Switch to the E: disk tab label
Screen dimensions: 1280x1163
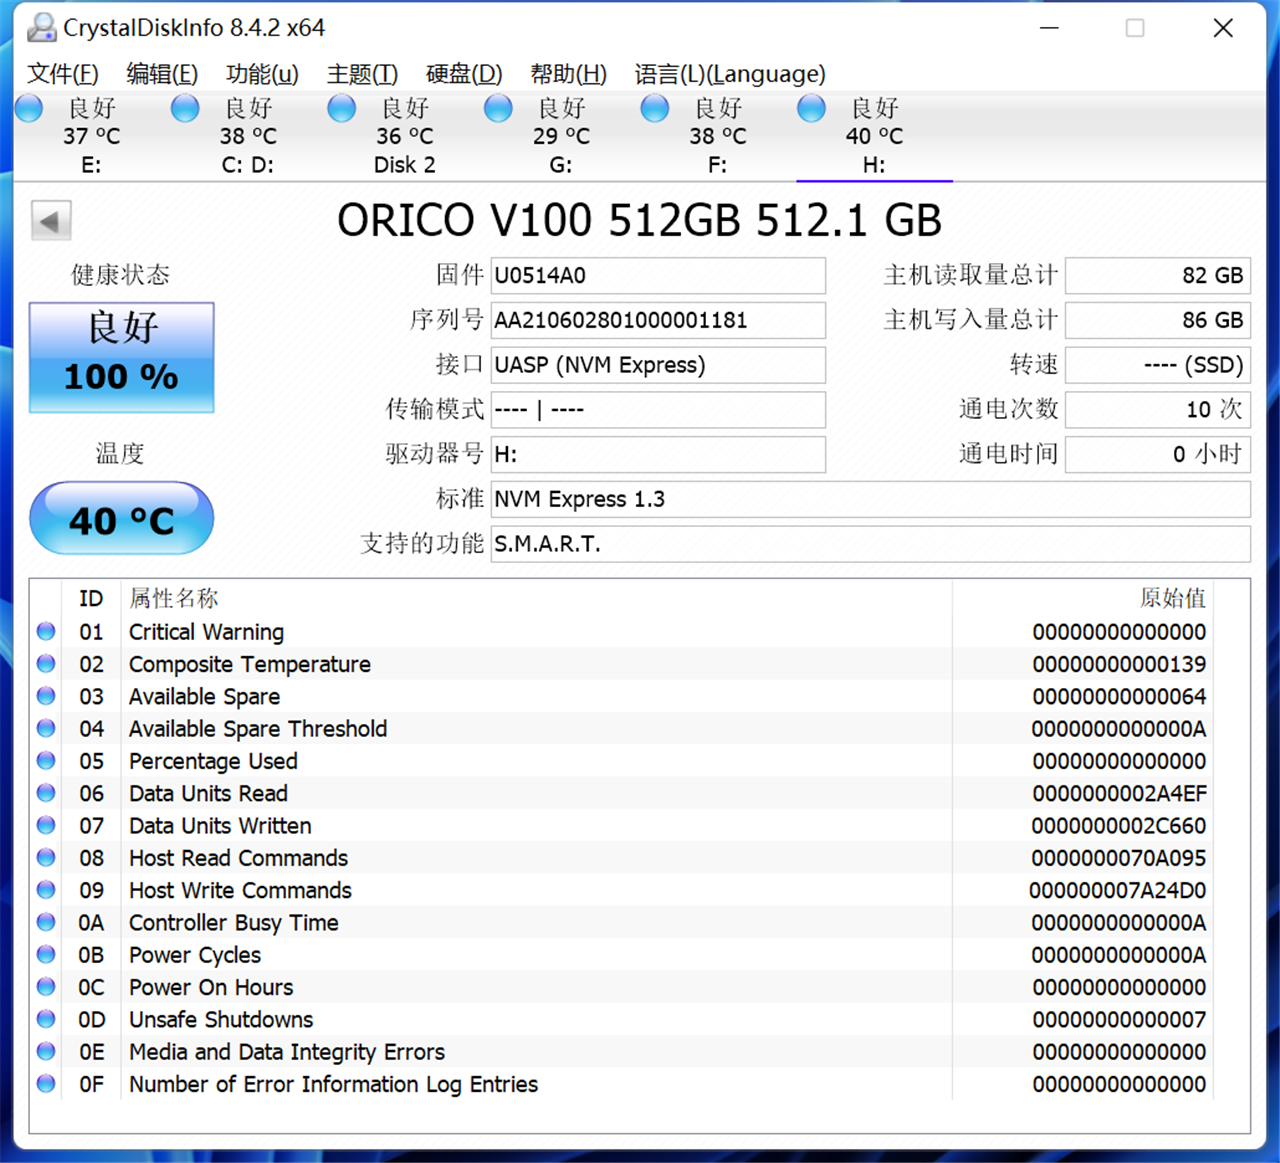(x=91, y=165)
